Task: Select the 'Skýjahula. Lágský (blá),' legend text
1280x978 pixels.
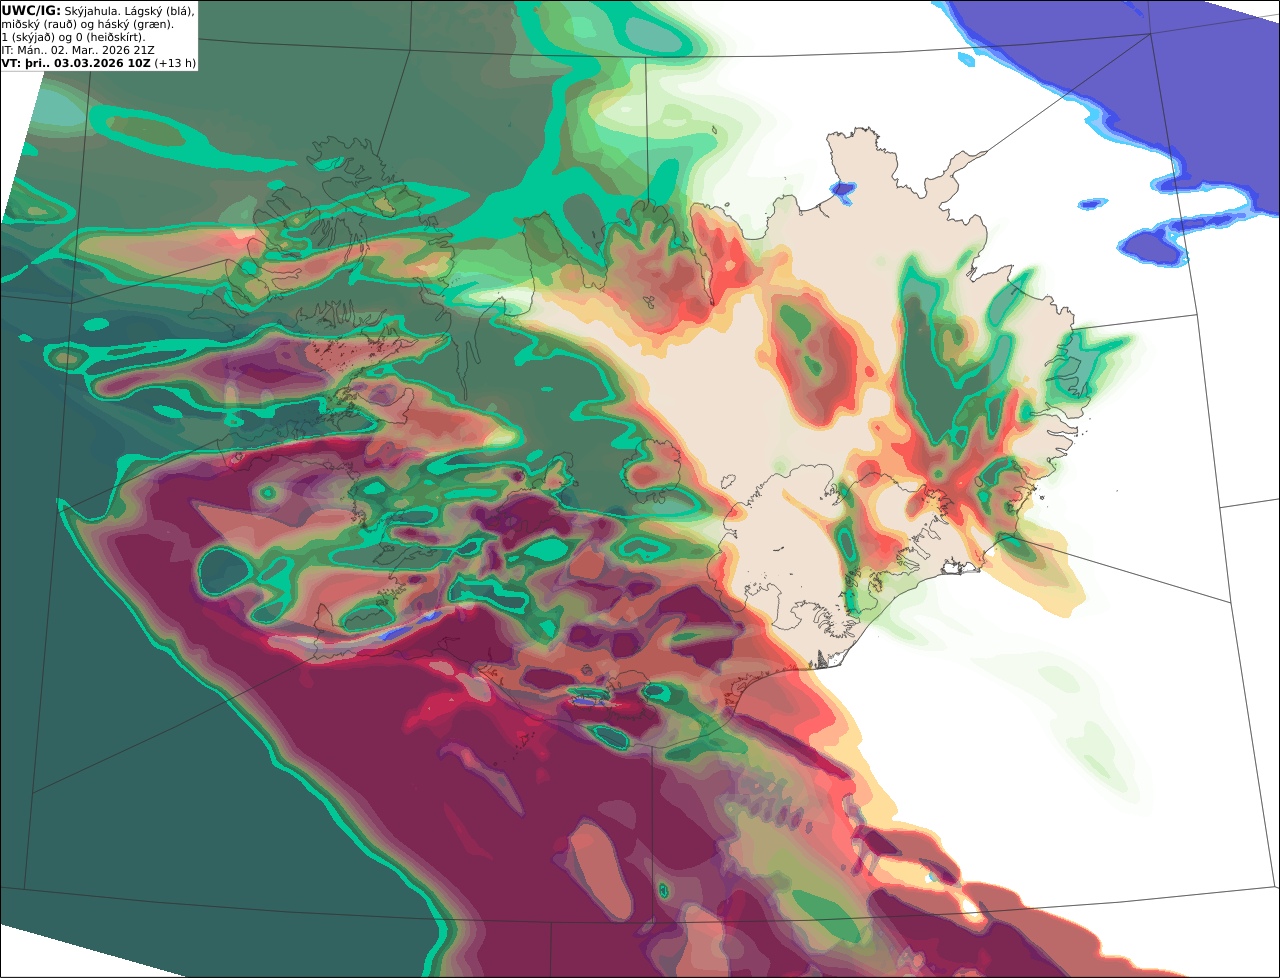Action: [130, 10]
